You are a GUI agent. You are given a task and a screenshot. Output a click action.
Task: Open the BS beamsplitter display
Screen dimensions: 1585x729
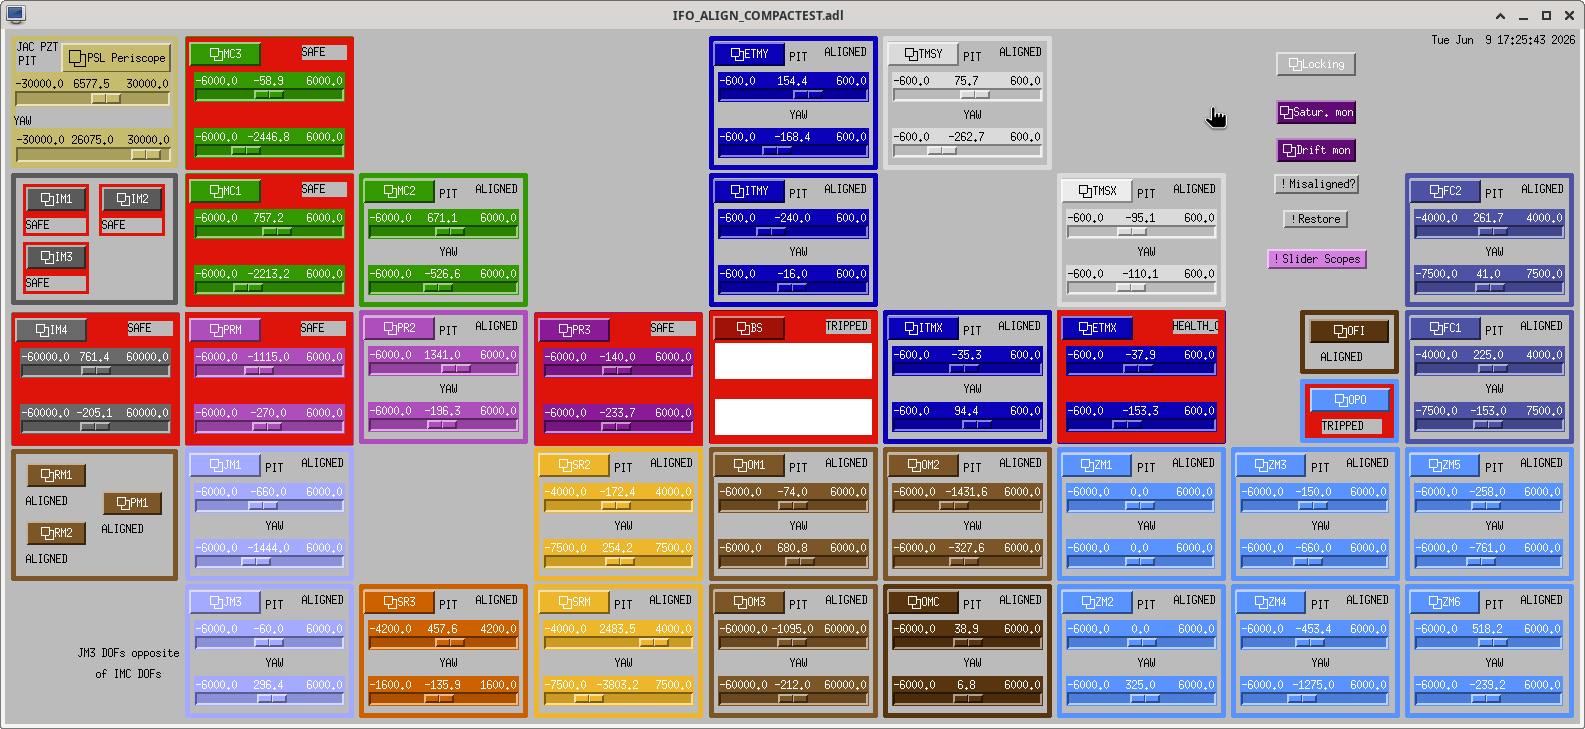(x=749, y=328)
